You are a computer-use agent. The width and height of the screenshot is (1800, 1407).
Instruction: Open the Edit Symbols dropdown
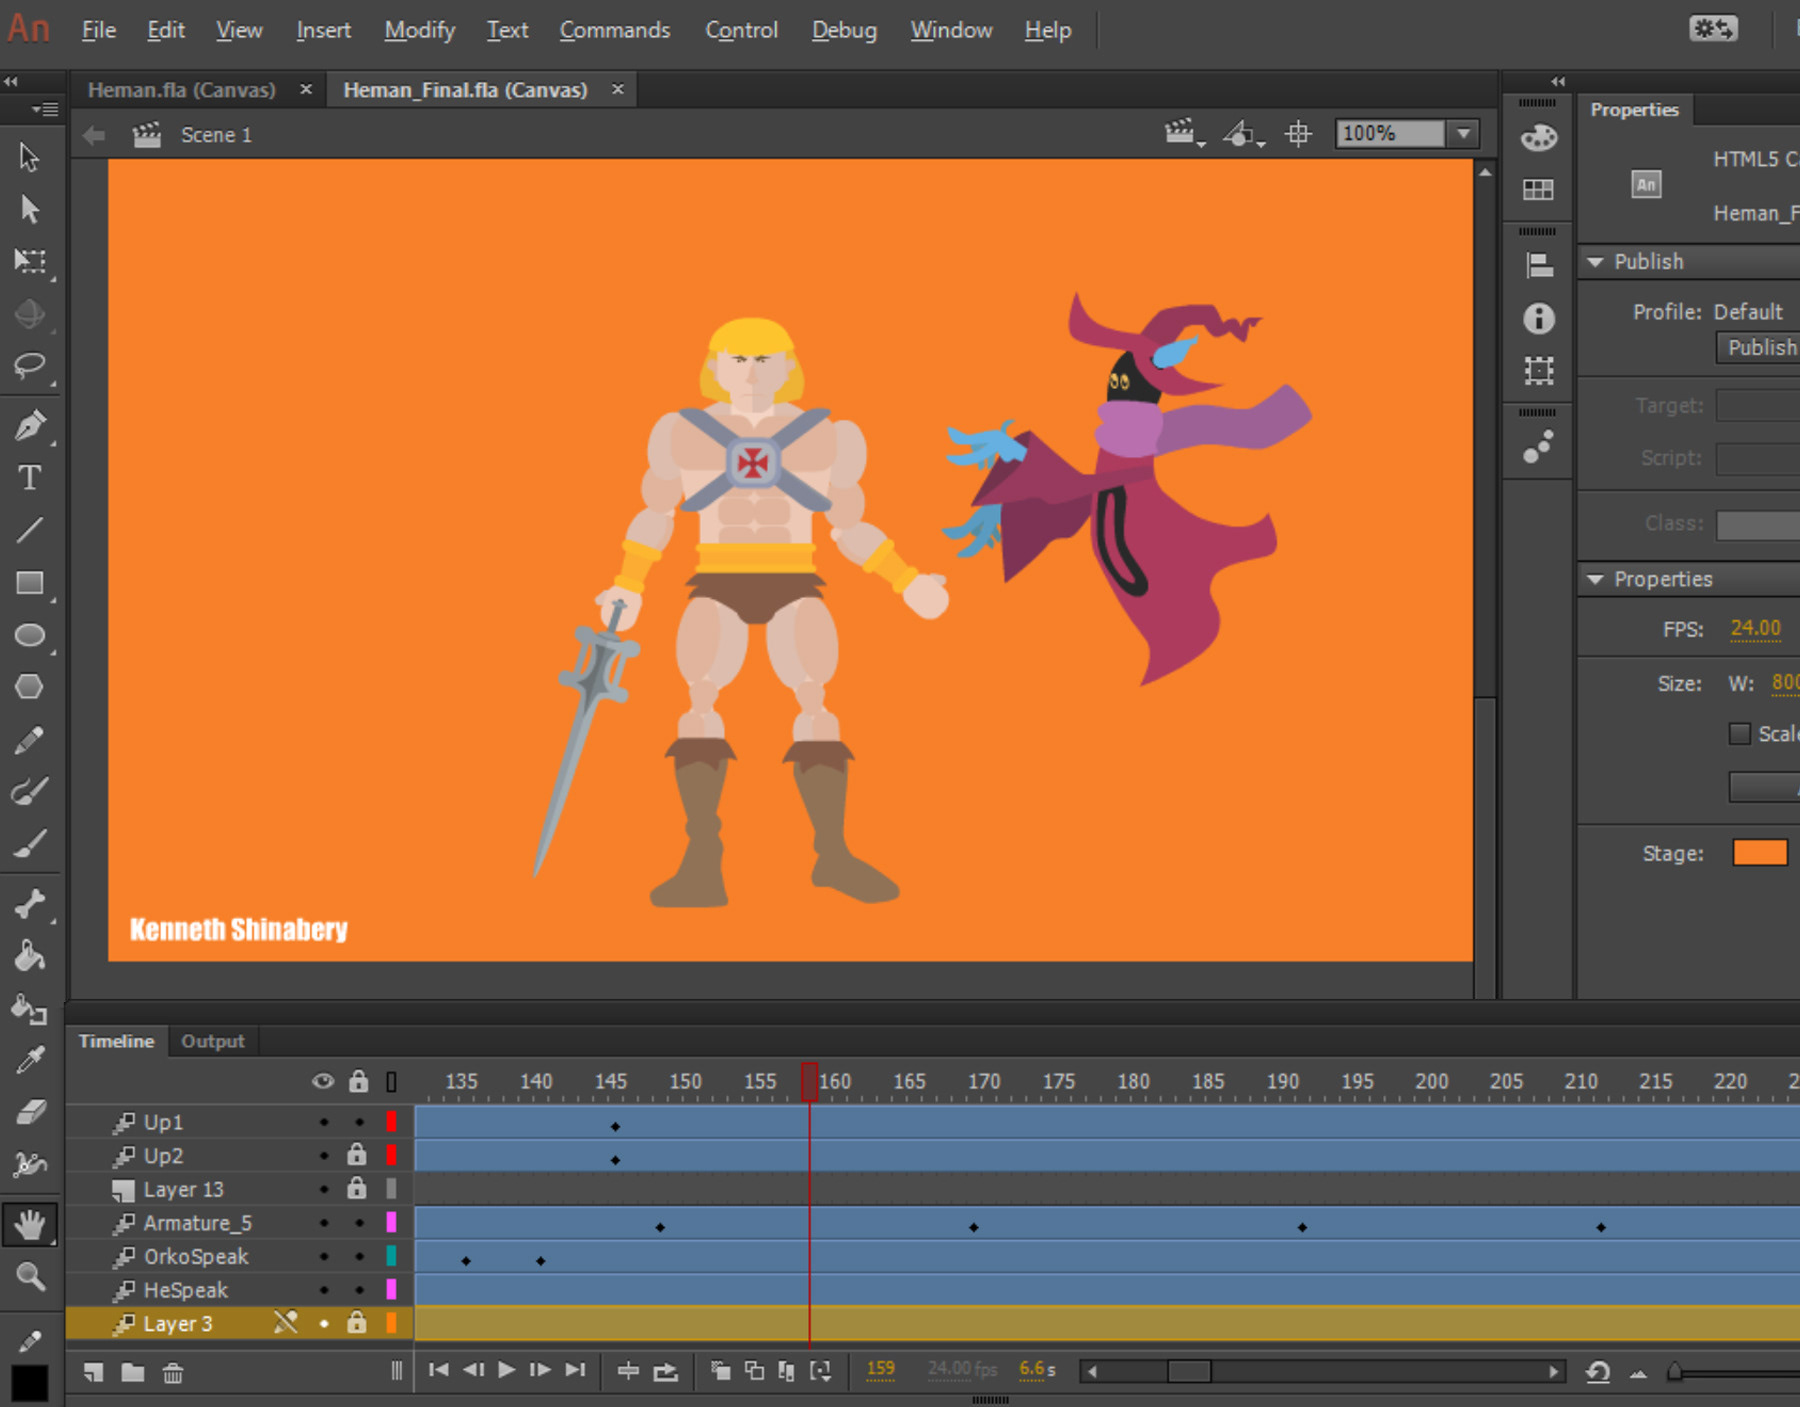(x=1244, y=133)
